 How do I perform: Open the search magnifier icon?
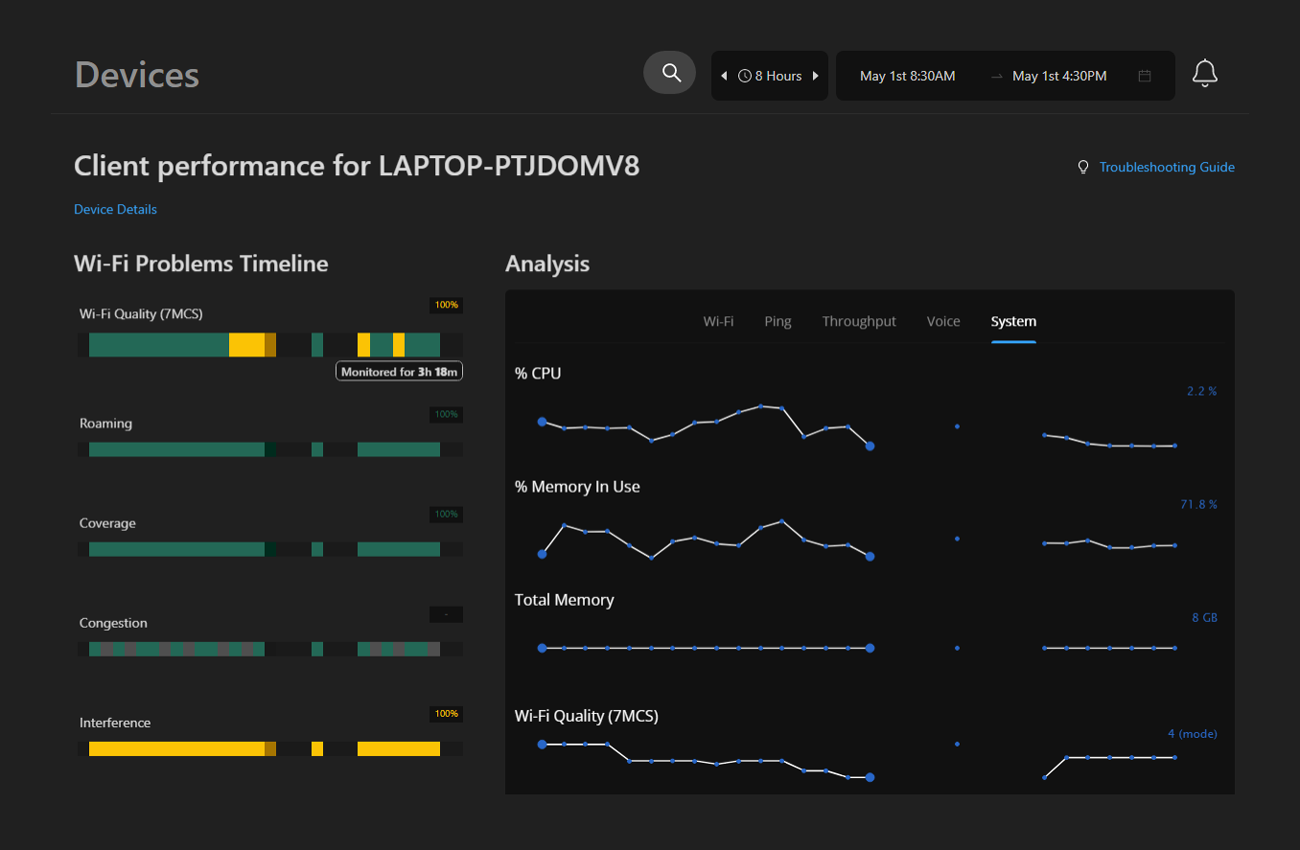669,72
